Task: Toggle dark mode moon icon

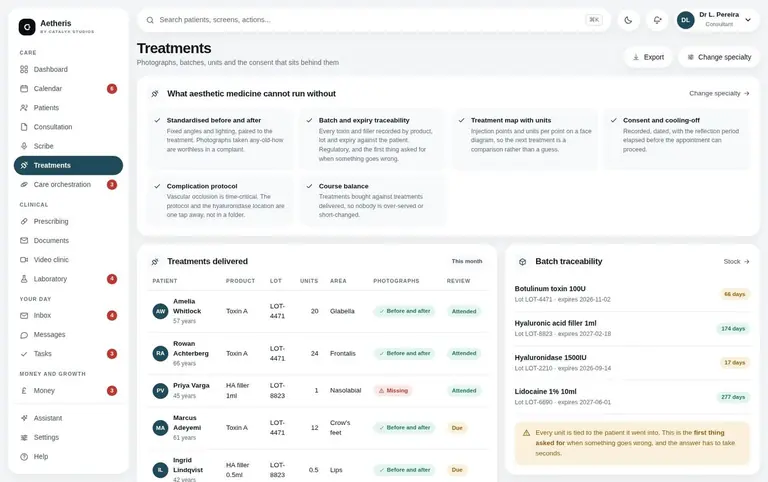Action: 628,20
